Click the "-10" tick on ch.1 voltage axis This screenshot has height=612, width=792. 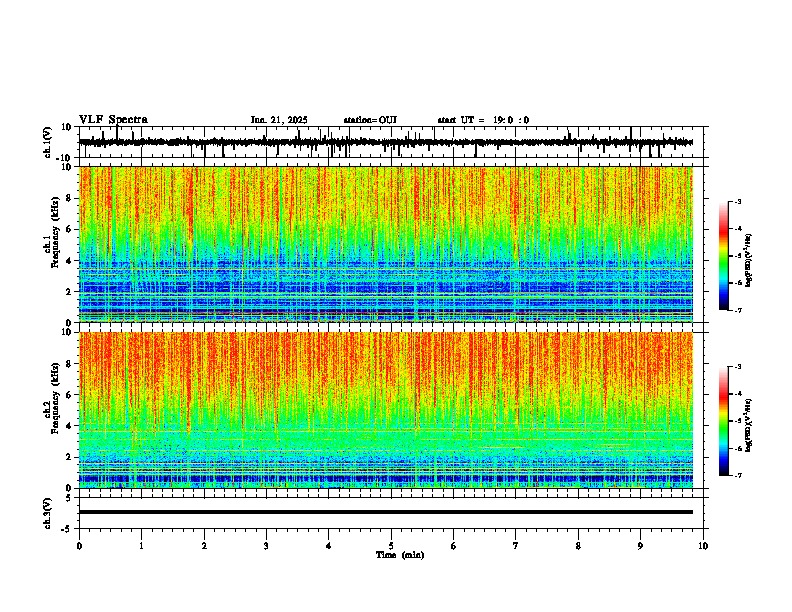[x=65, y=159]
